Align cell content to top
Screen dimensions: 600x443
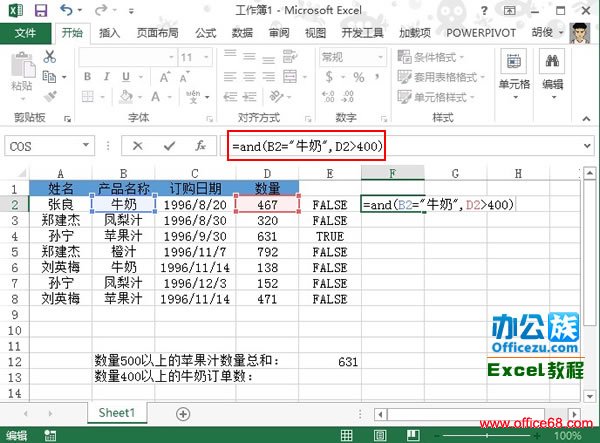(230, 54)
